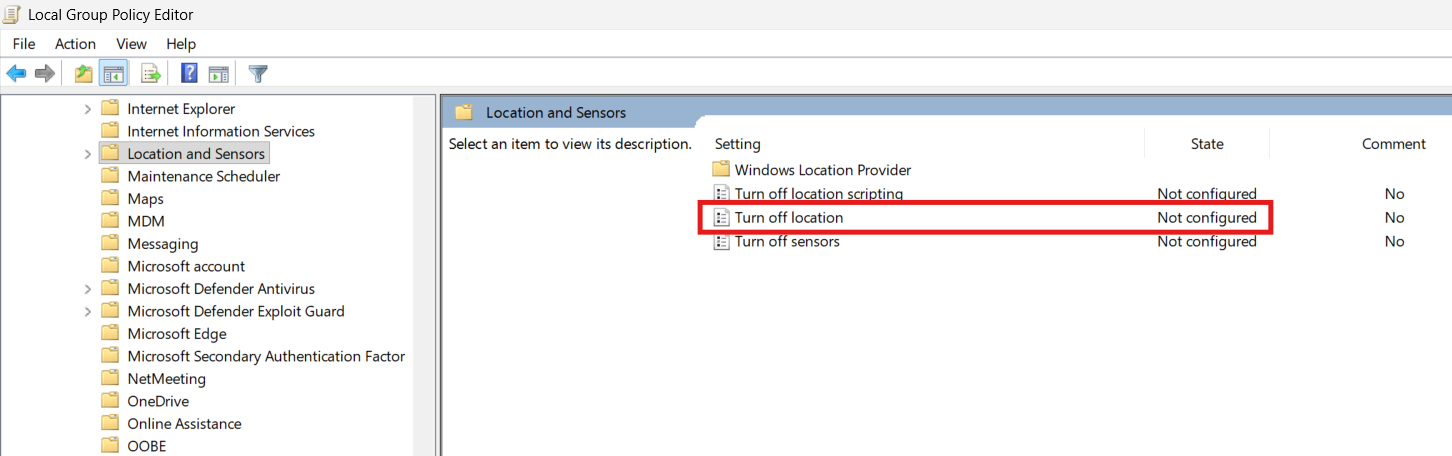Expand the Location and Sensors tree node
Image resolution: width=1452 pixels, height=456 pixels.
[88, 153]
